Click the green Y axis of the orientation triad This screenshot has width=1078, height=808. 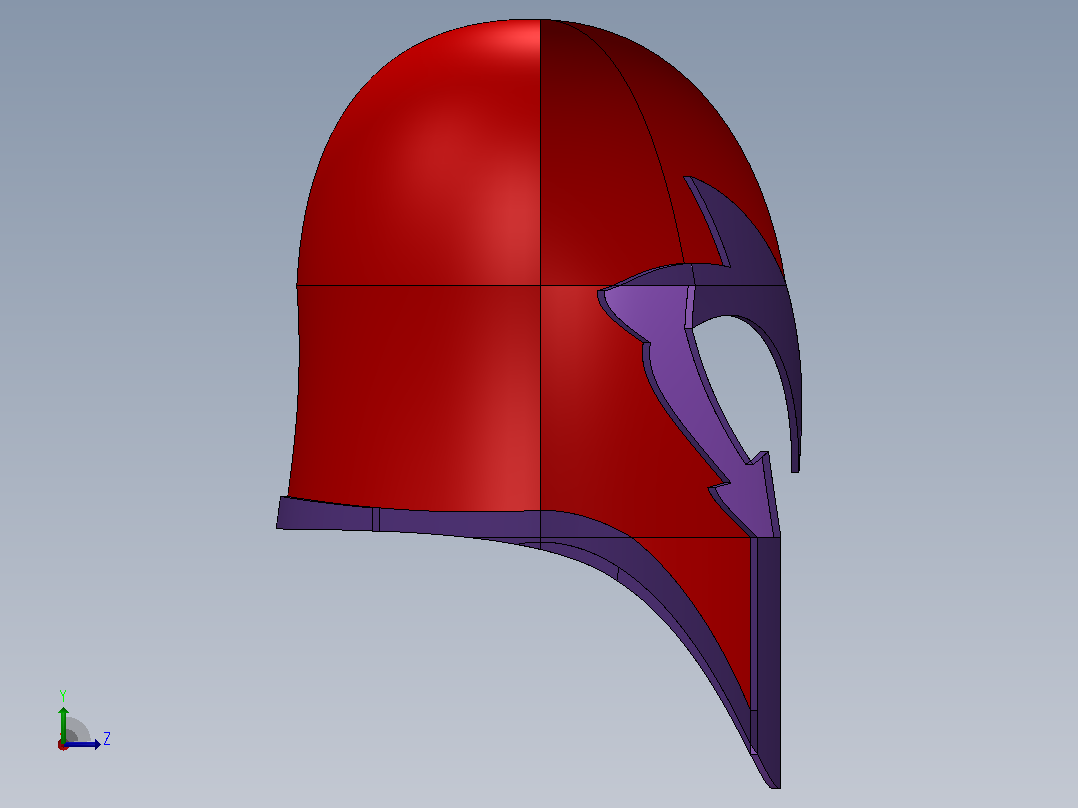63,723
